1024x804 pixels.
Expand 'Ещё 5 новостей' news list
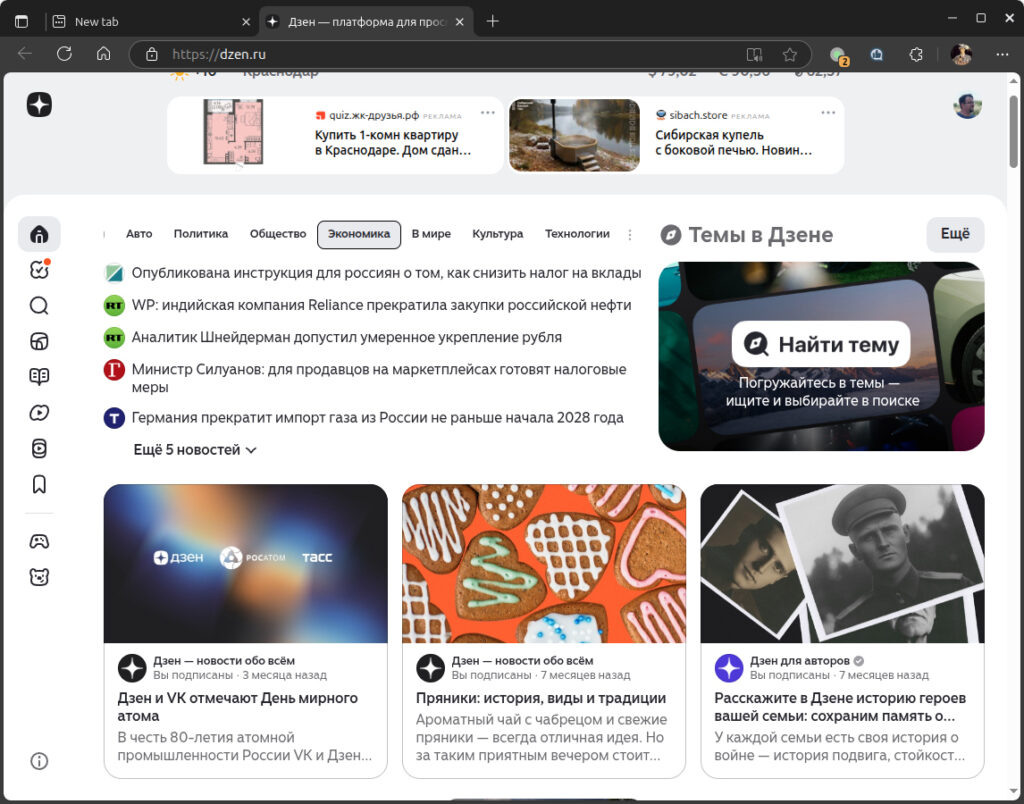coord(195,450)
